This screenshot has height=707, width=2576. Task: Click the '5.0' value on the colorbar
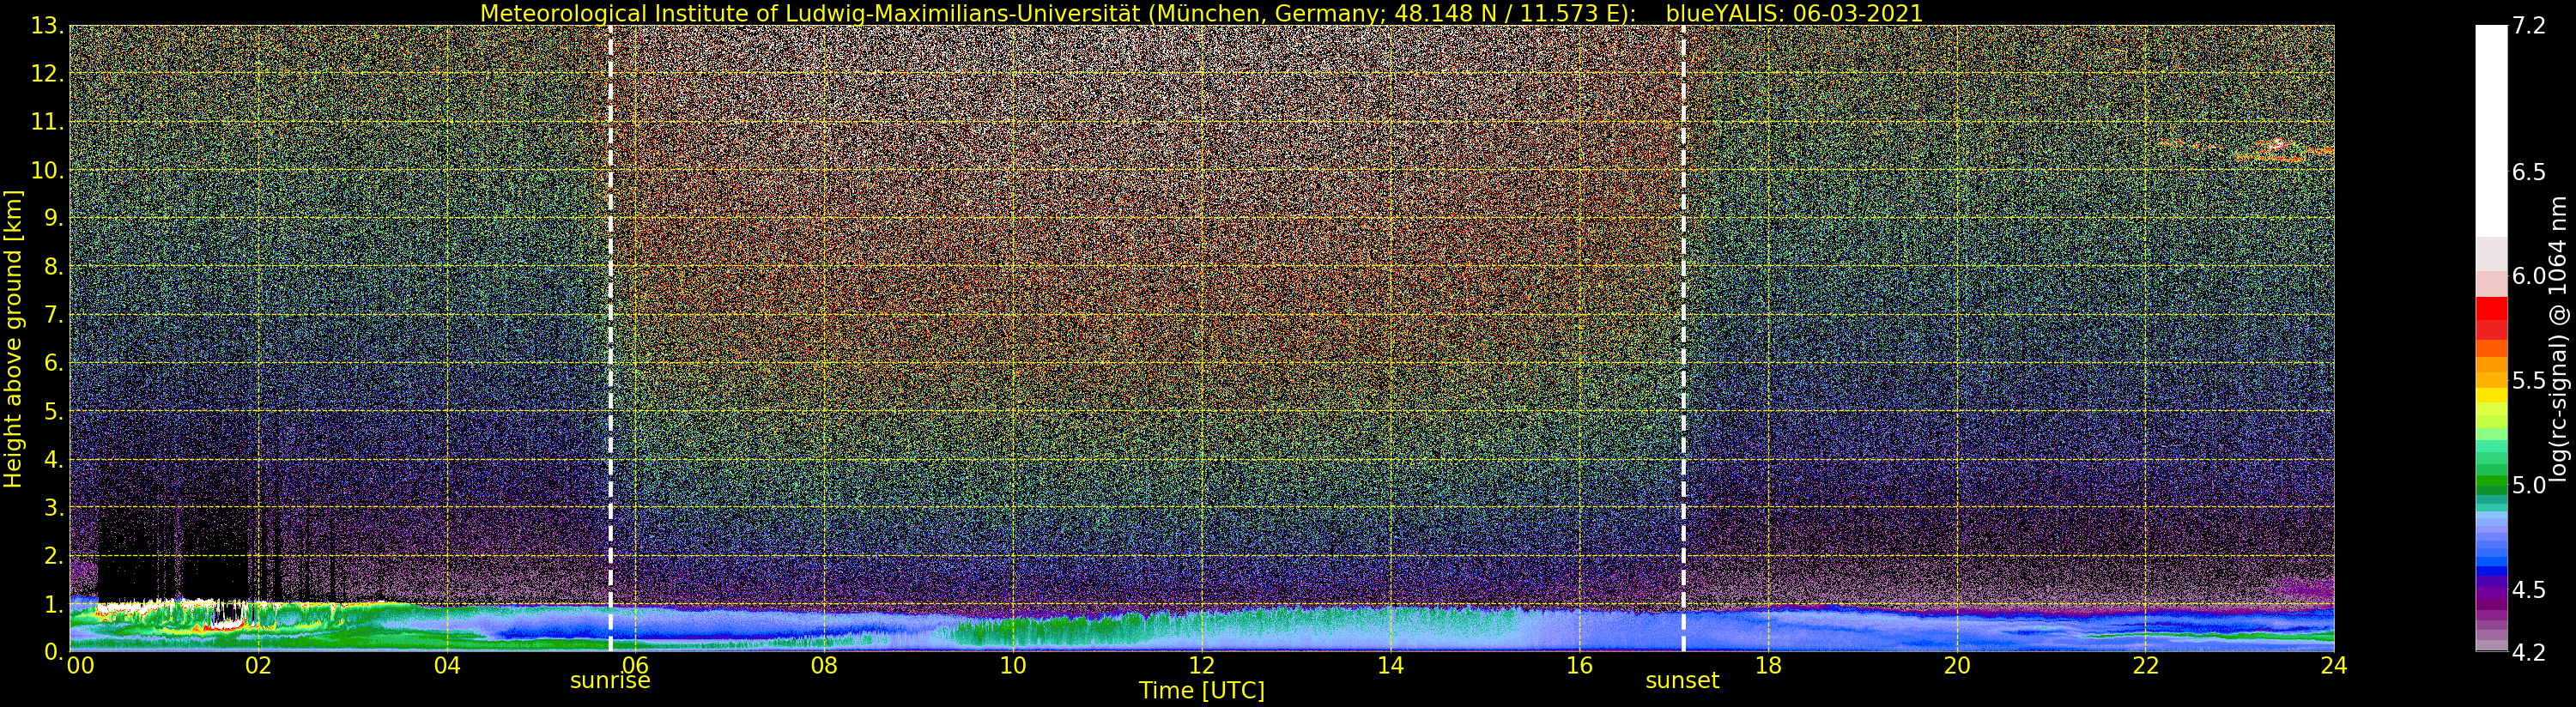pos(2528,485)
